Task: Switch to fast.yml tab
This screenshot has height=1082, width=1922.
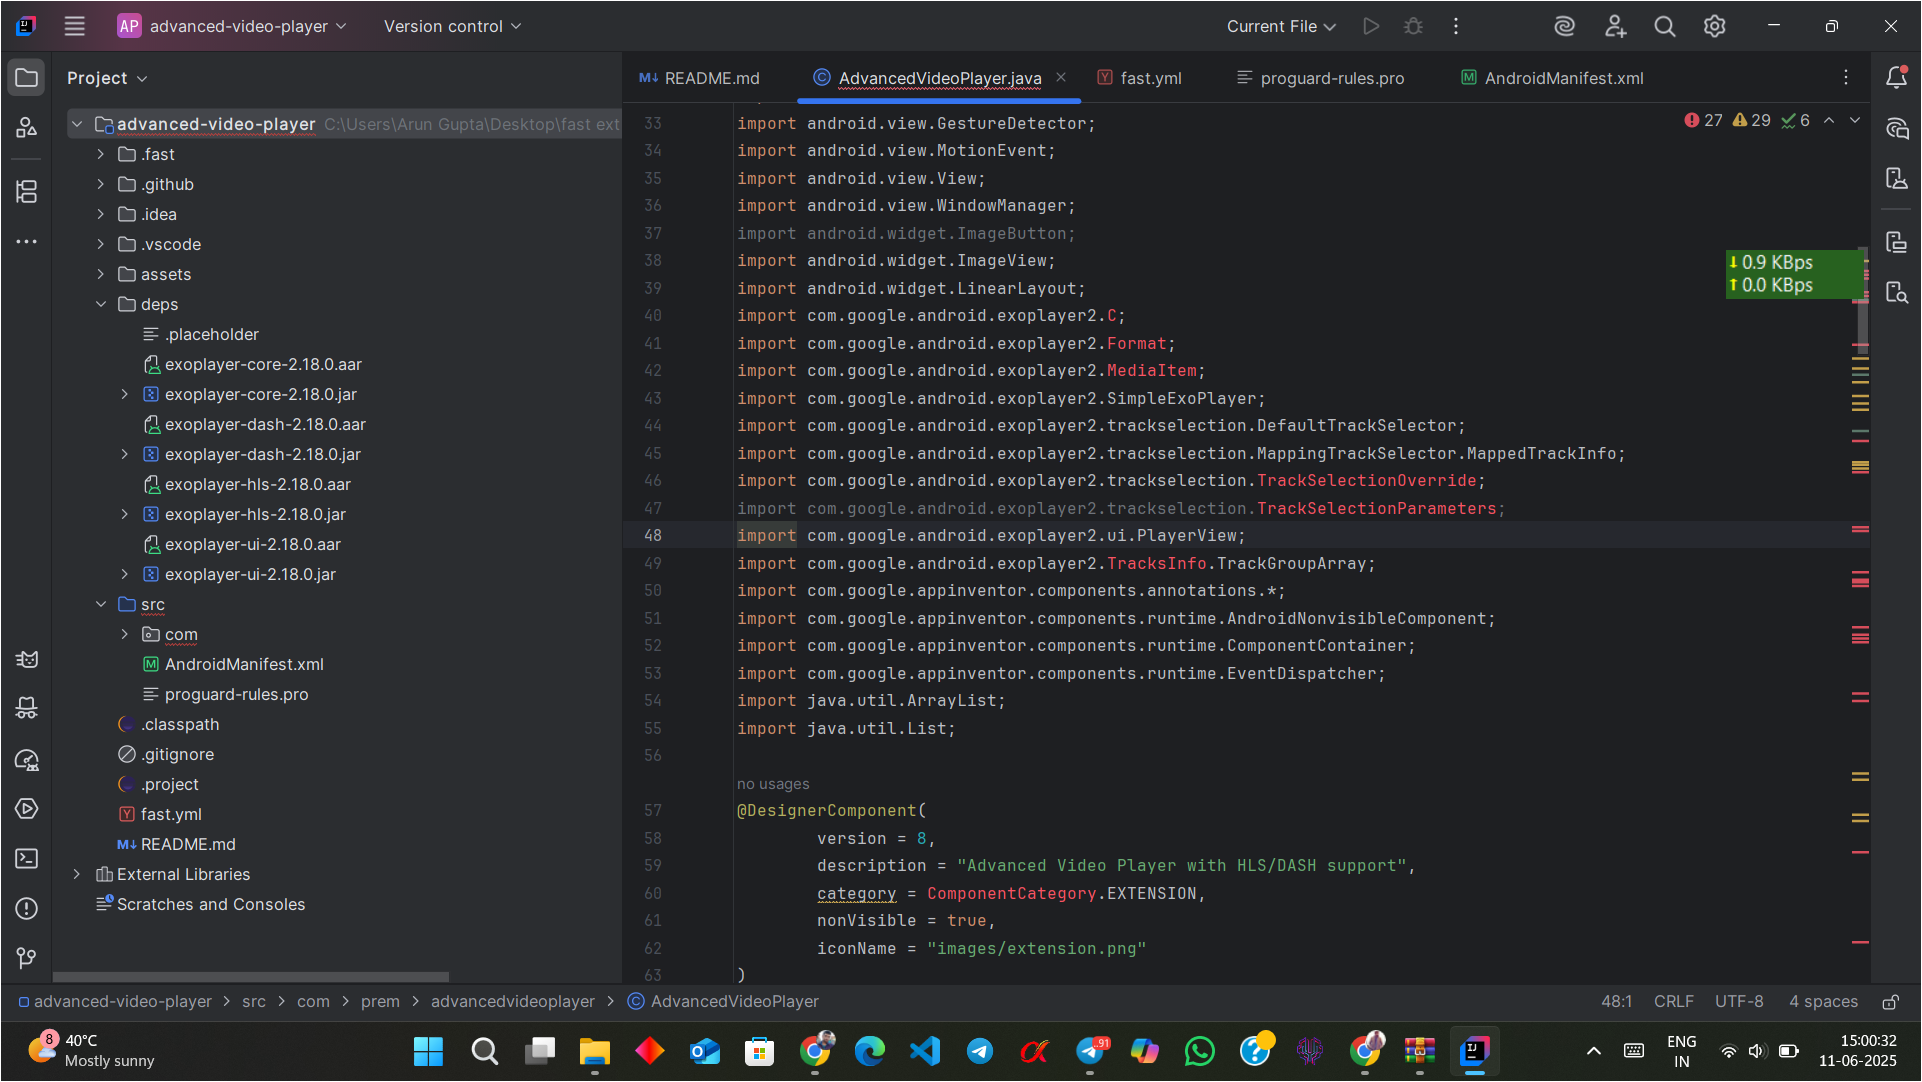Action: pyautogui.click(x=1139, y=78)
